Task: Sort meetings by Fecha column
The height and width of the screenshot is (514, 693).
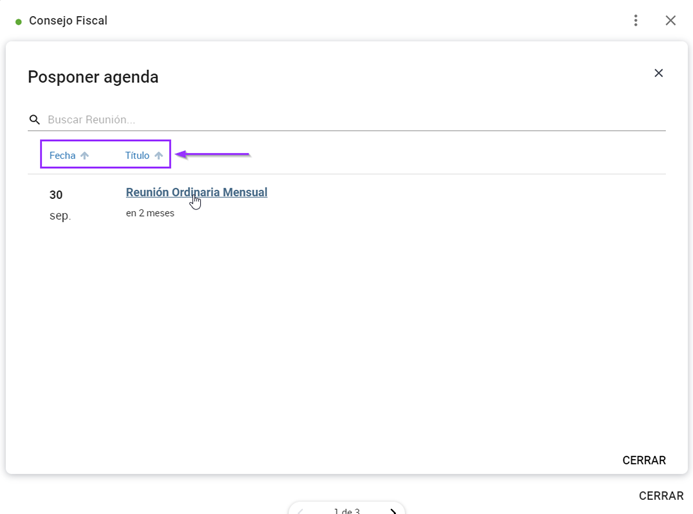Action: point(62,156)
